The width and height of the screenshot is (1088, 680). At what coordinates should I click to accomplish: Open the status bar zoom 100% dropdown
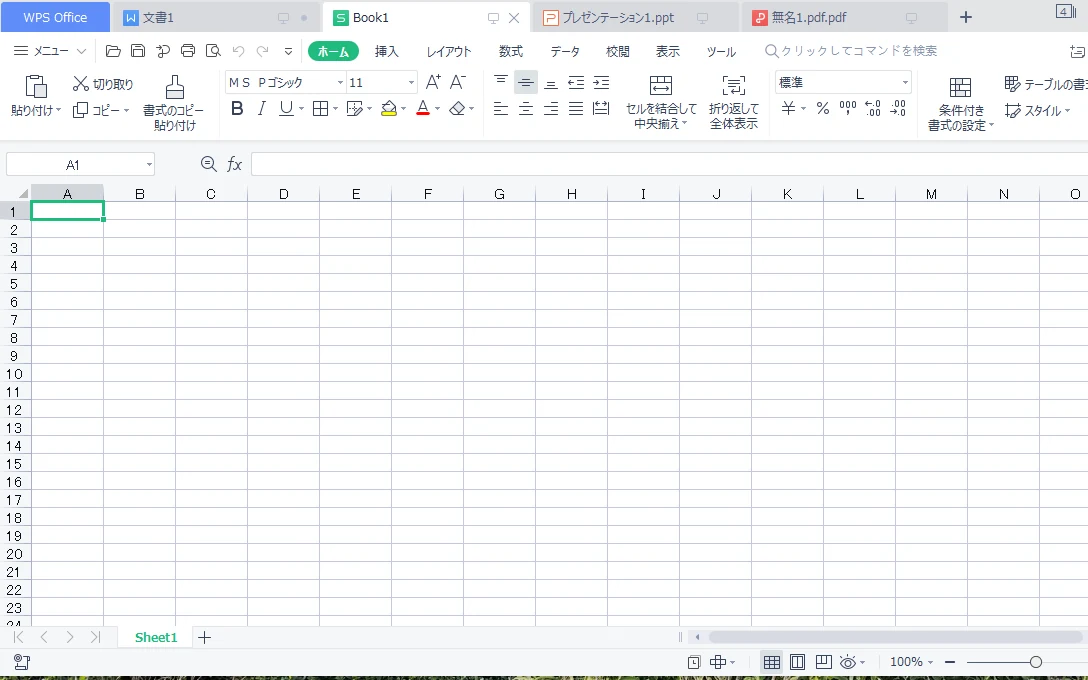pos(912,662)
